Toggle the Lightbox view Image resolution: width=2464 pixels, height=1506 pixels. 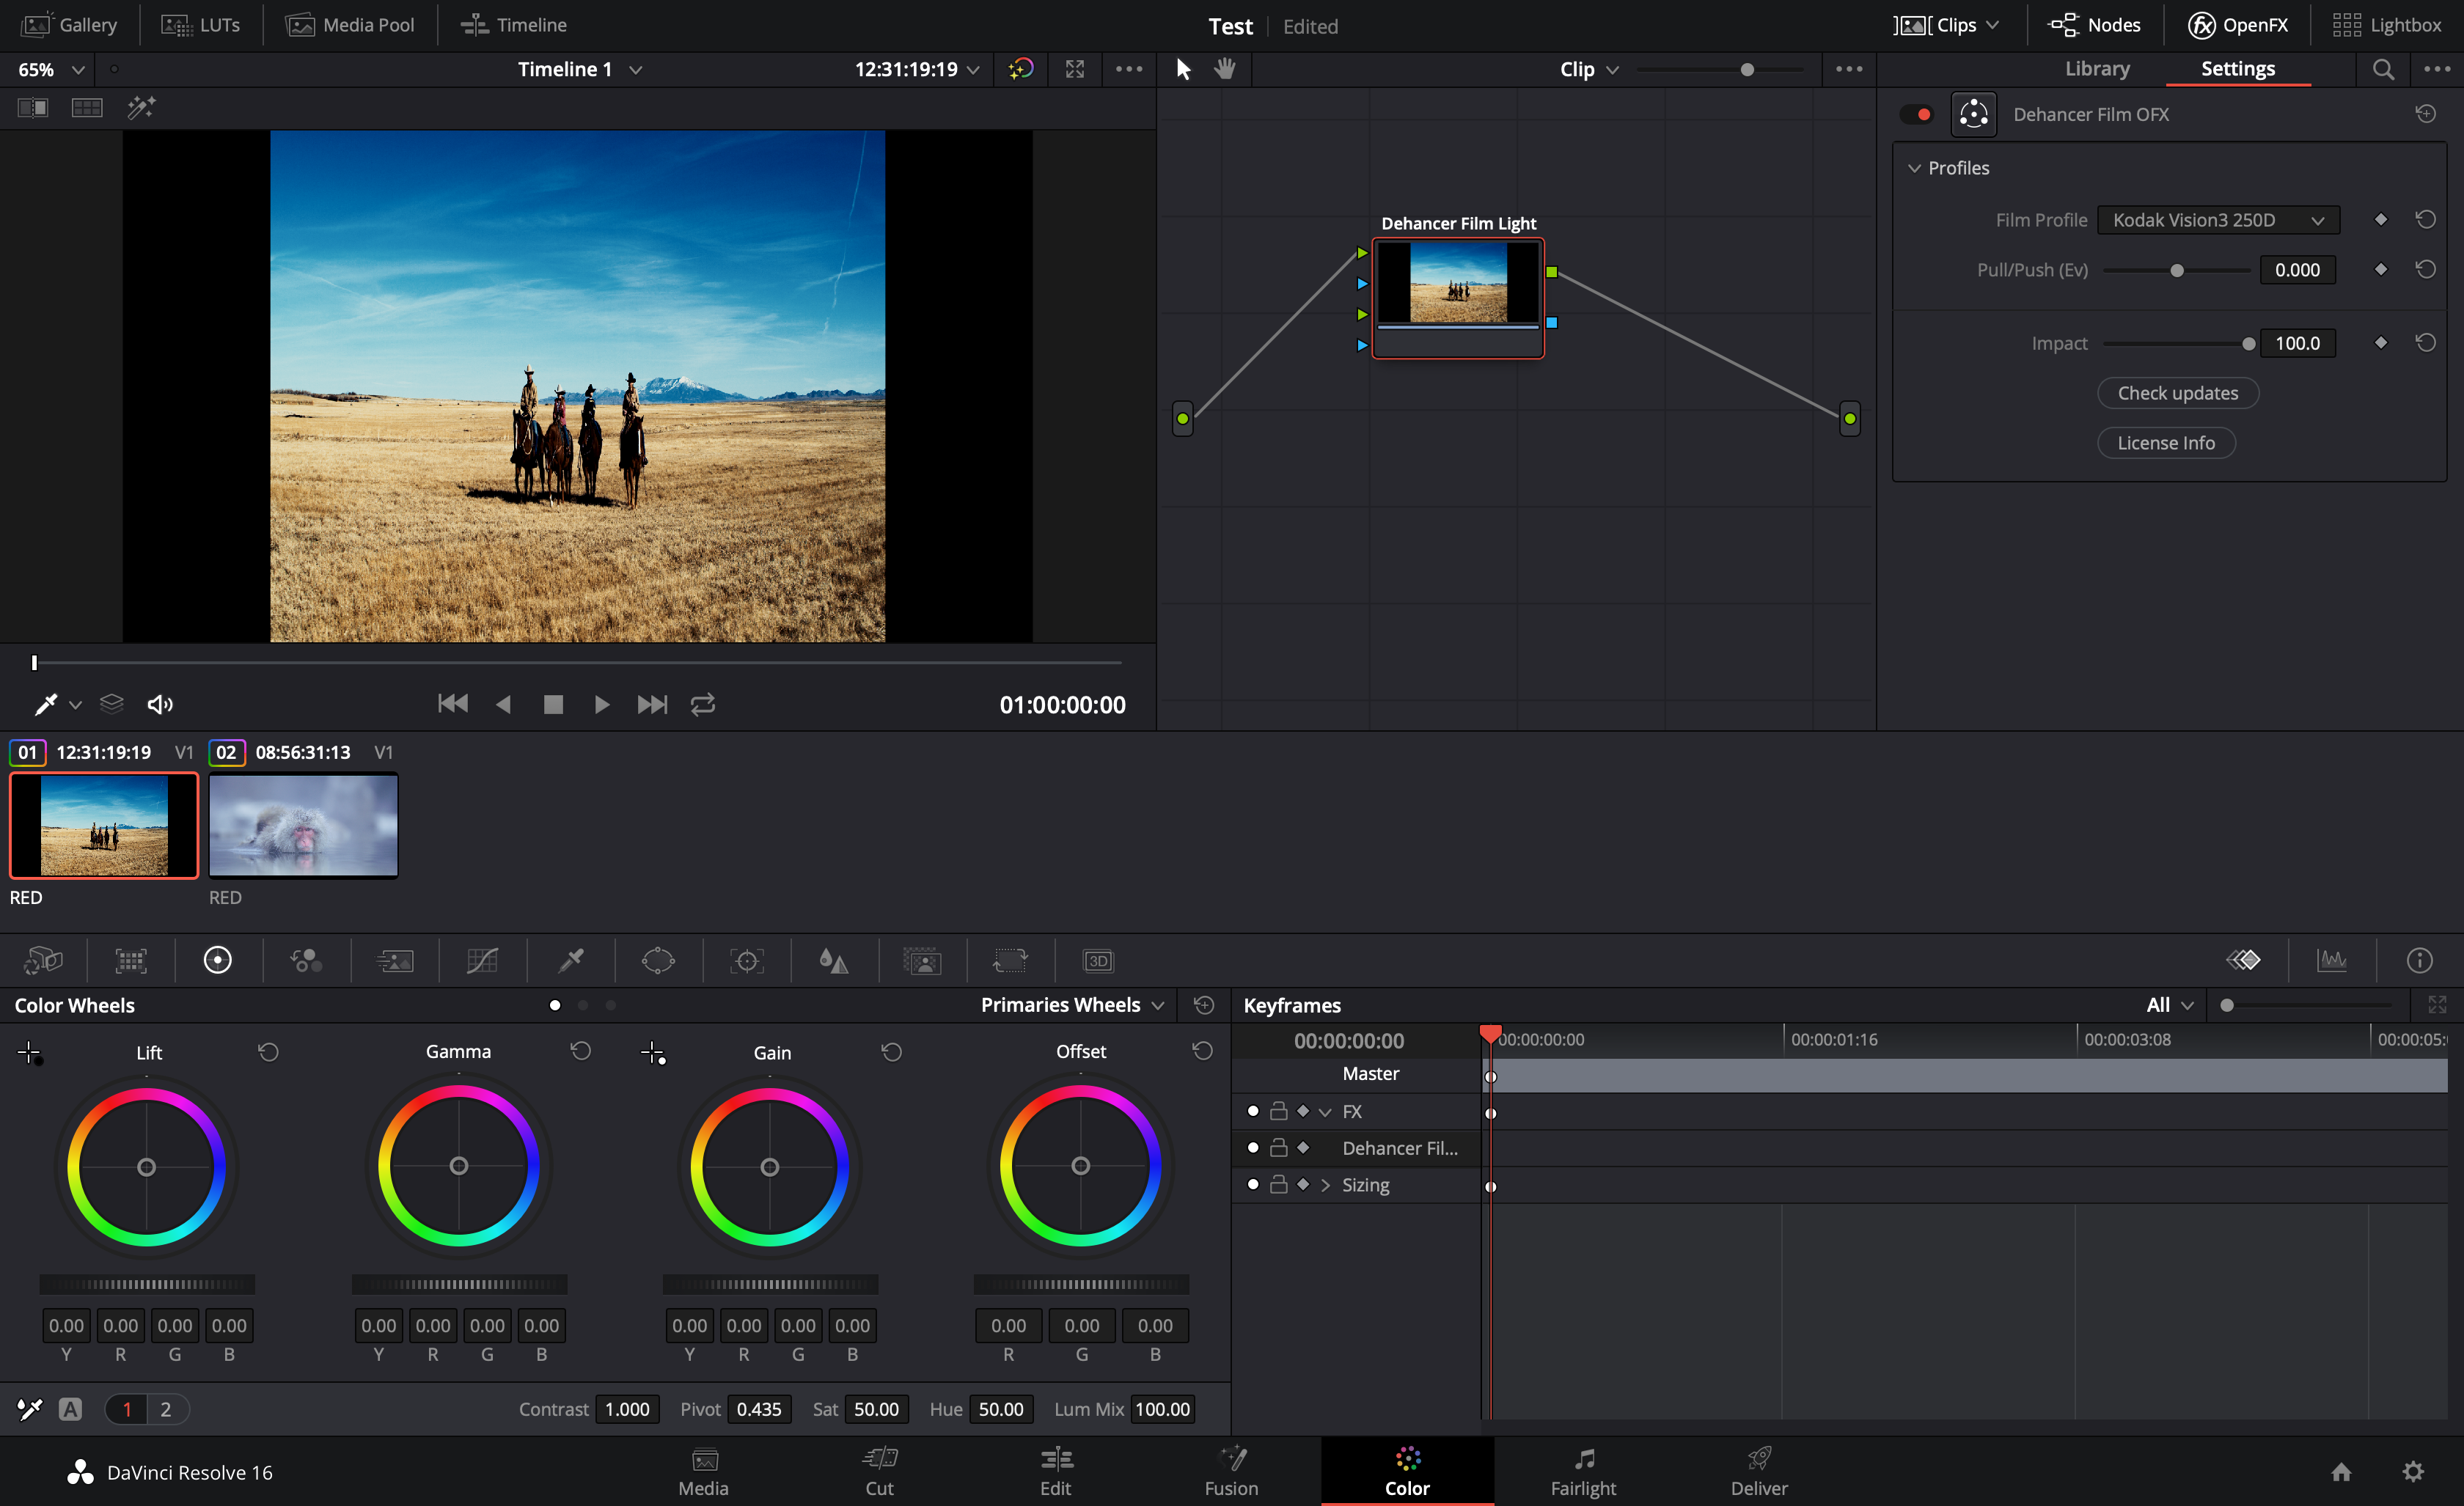(2388, 25)
